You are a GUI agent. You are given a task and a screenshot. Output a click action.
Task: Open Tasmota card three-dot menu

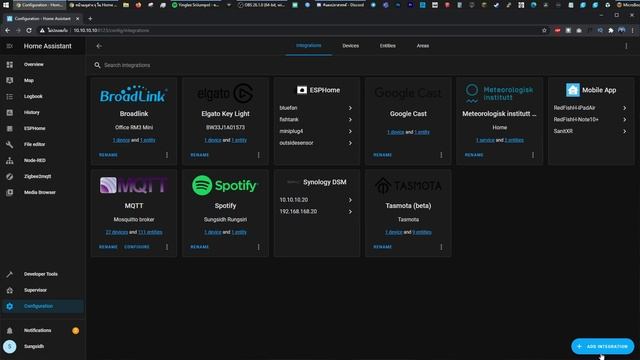pyautogui.click(x=441, y=247)
